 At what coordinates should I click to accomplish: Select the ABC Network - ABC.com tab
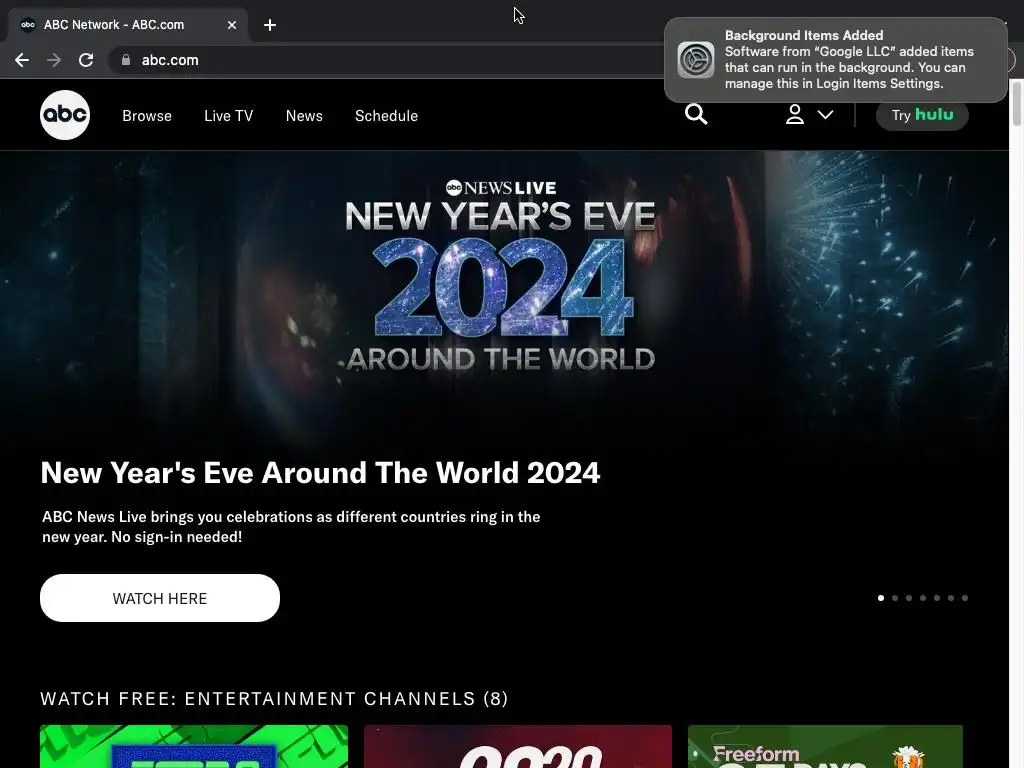pos(128,25)
